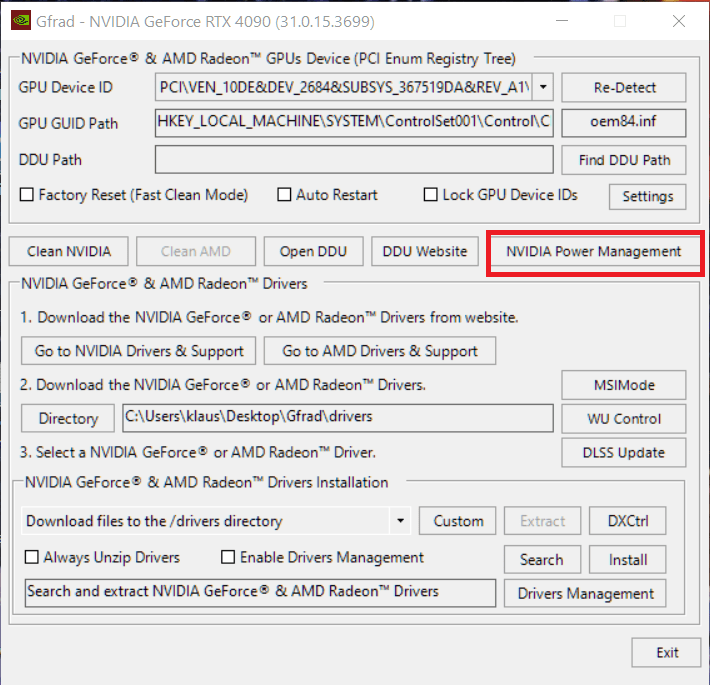
Task: Launch Open DDU
Action: 313,251
